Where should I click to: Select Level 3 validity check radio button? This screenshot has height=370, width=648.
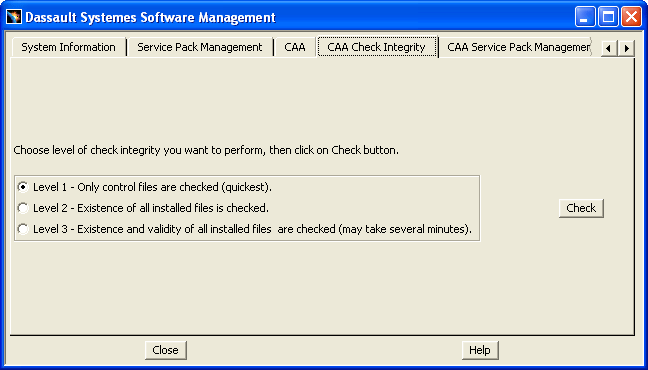pos(23,229)
